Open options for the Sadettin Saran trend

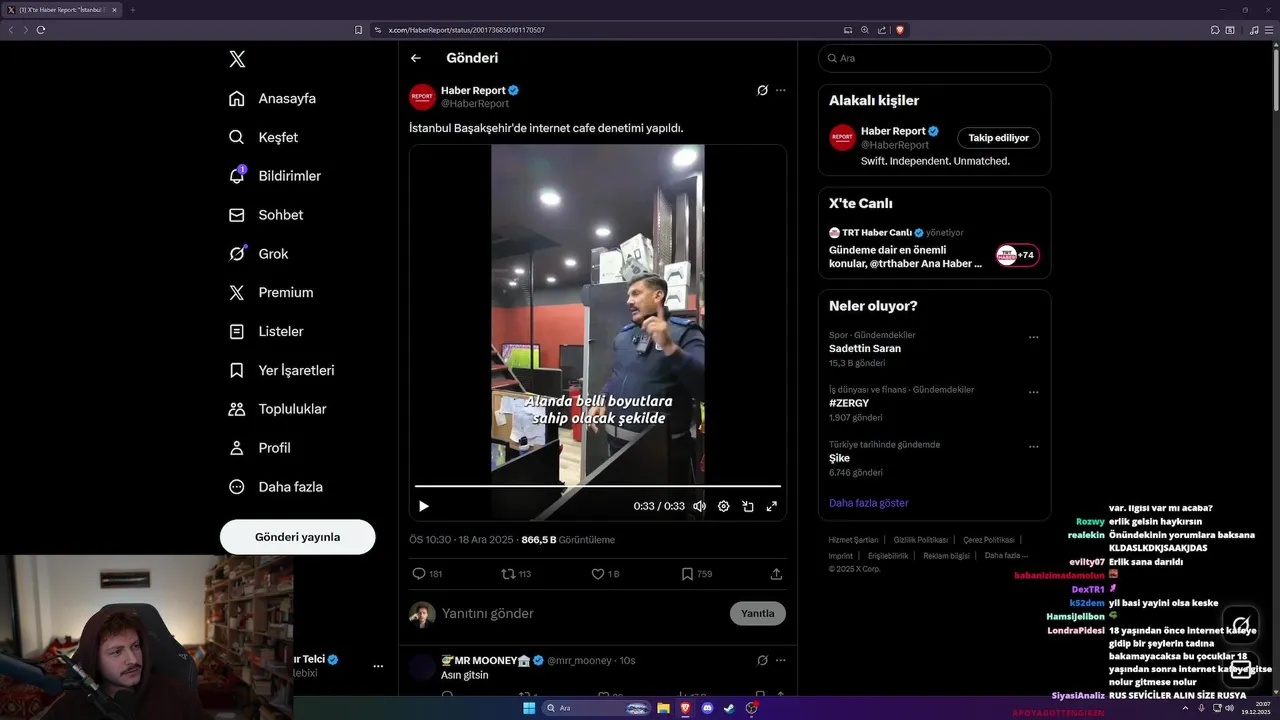(1033, 337)
